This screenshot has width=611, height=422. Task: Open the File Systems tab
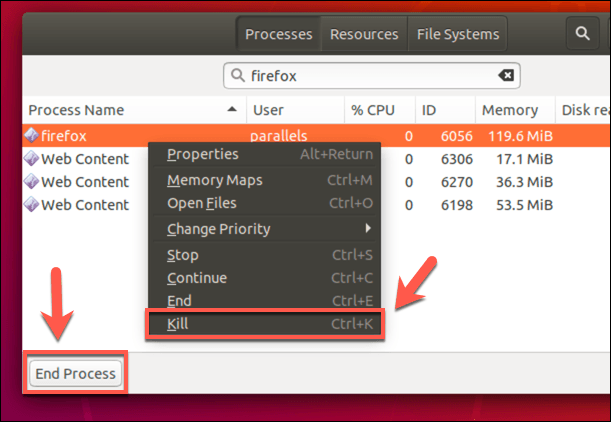click(x=456, y=34)
